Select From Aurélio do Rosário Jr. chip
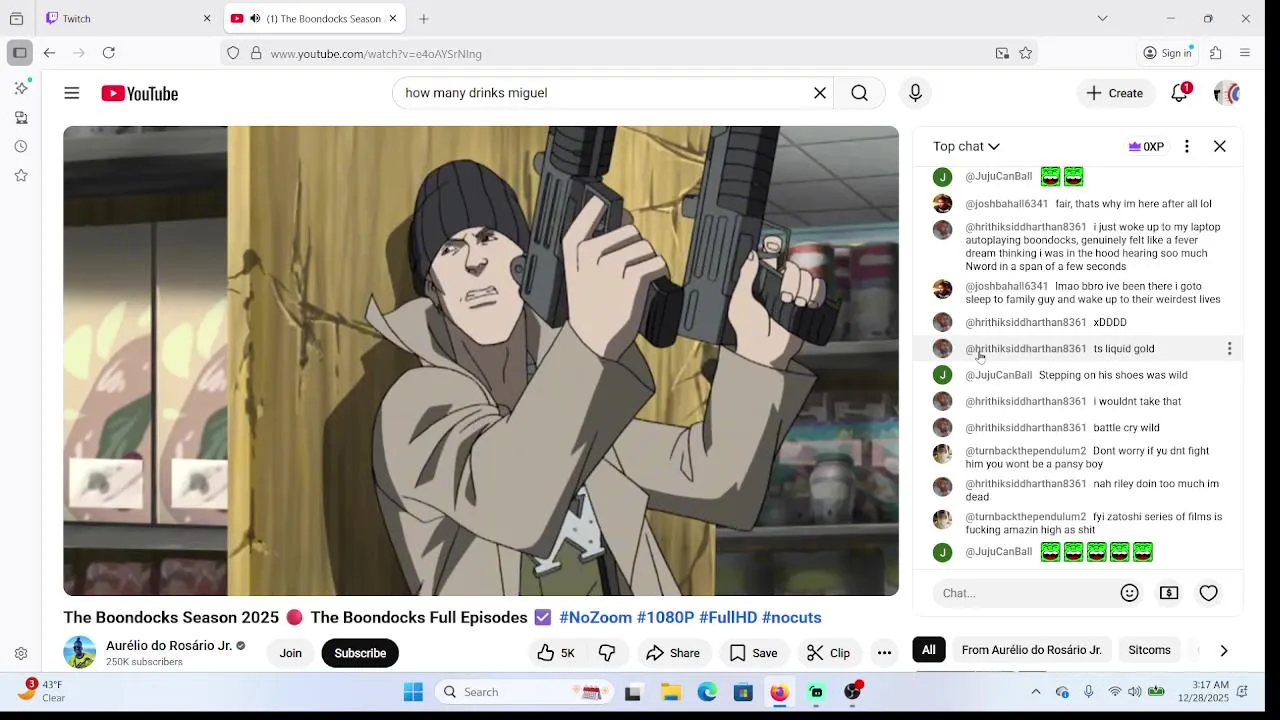 1031,650
